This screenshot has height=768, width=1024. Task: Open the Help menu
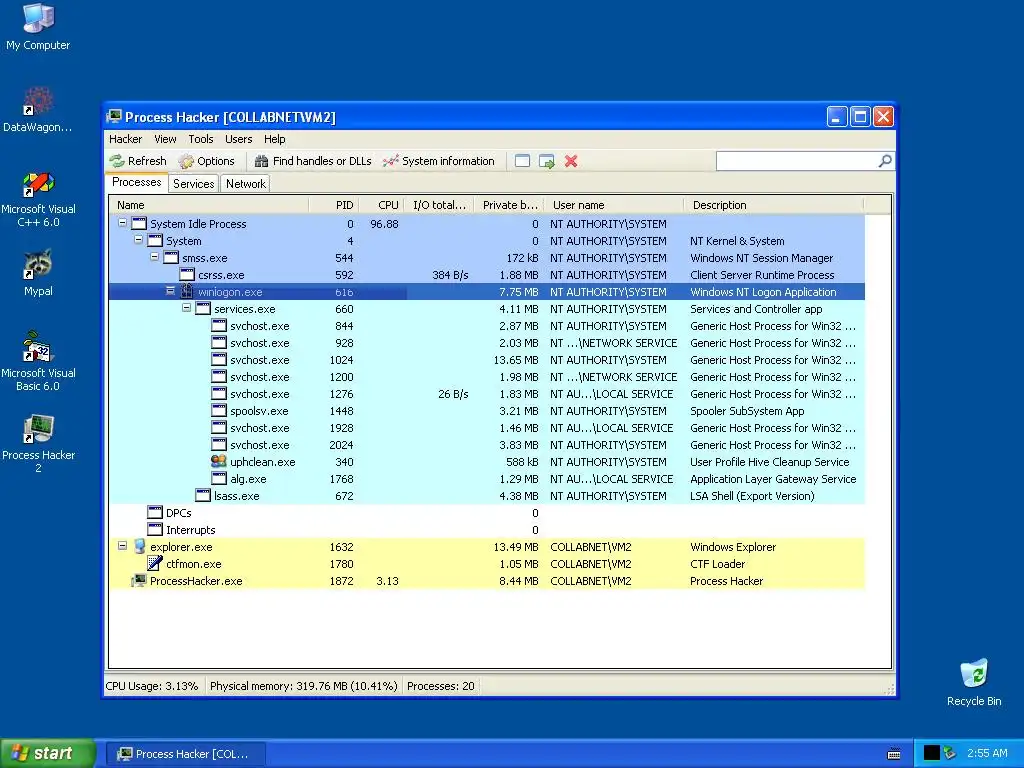click(x=274, y=139)
